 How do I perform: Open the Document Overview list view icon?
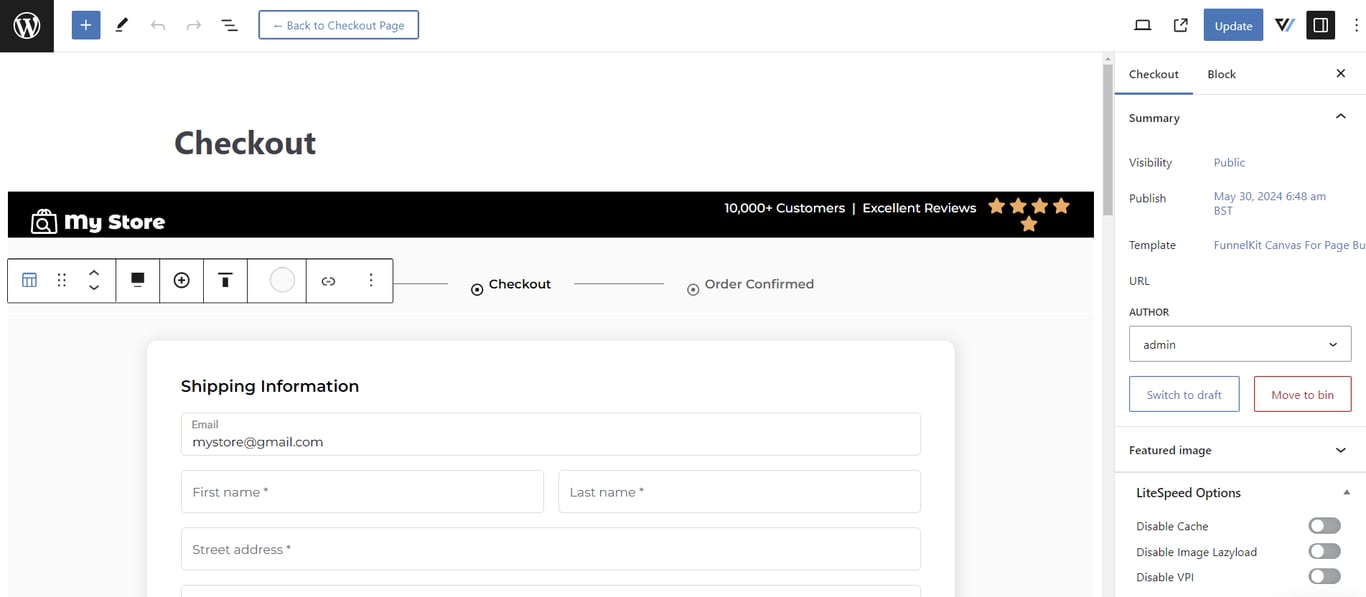(229, 24)
